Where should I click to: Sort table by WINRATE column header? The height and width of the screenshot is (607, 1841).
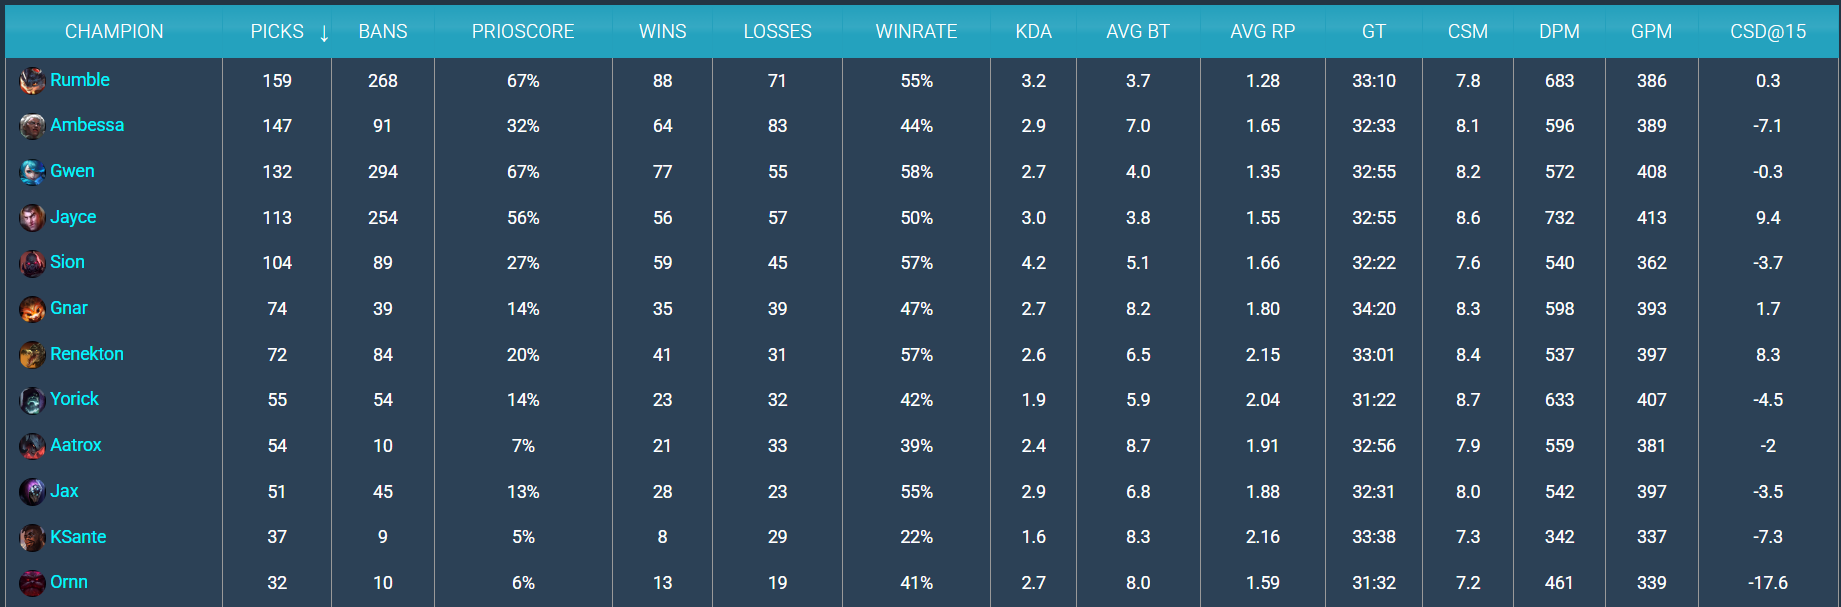click(916, 32)
